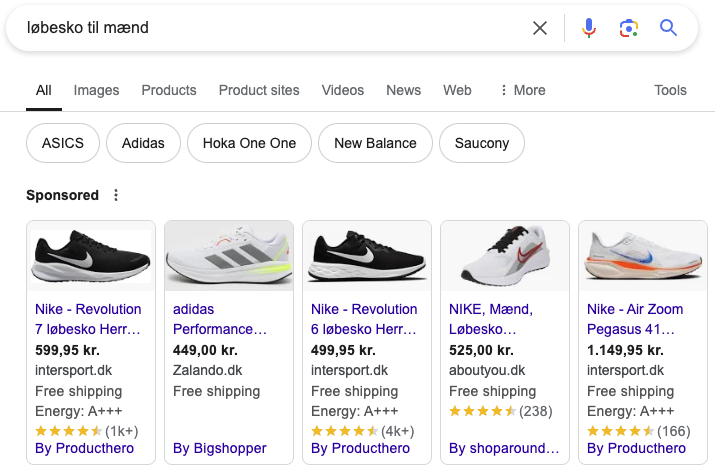Open the adidas Performance shoe image
Screen dimensions: 715x470
229,256
